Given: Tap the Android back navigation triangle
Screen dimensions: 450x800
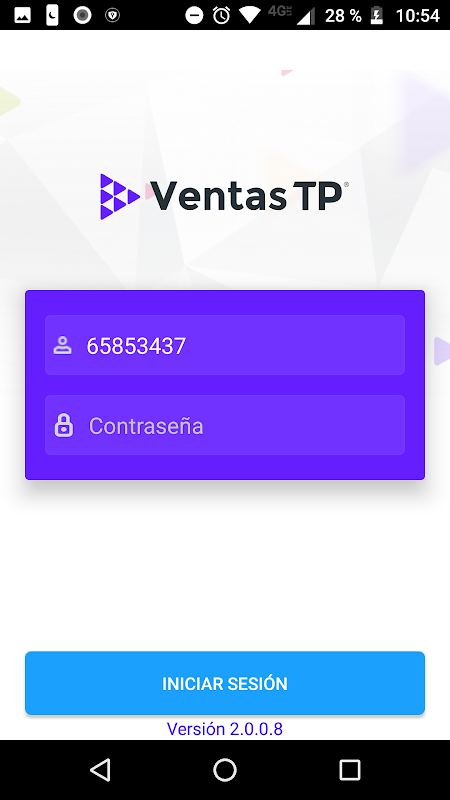Looking at the screenshot, I should tap(100, 769).
